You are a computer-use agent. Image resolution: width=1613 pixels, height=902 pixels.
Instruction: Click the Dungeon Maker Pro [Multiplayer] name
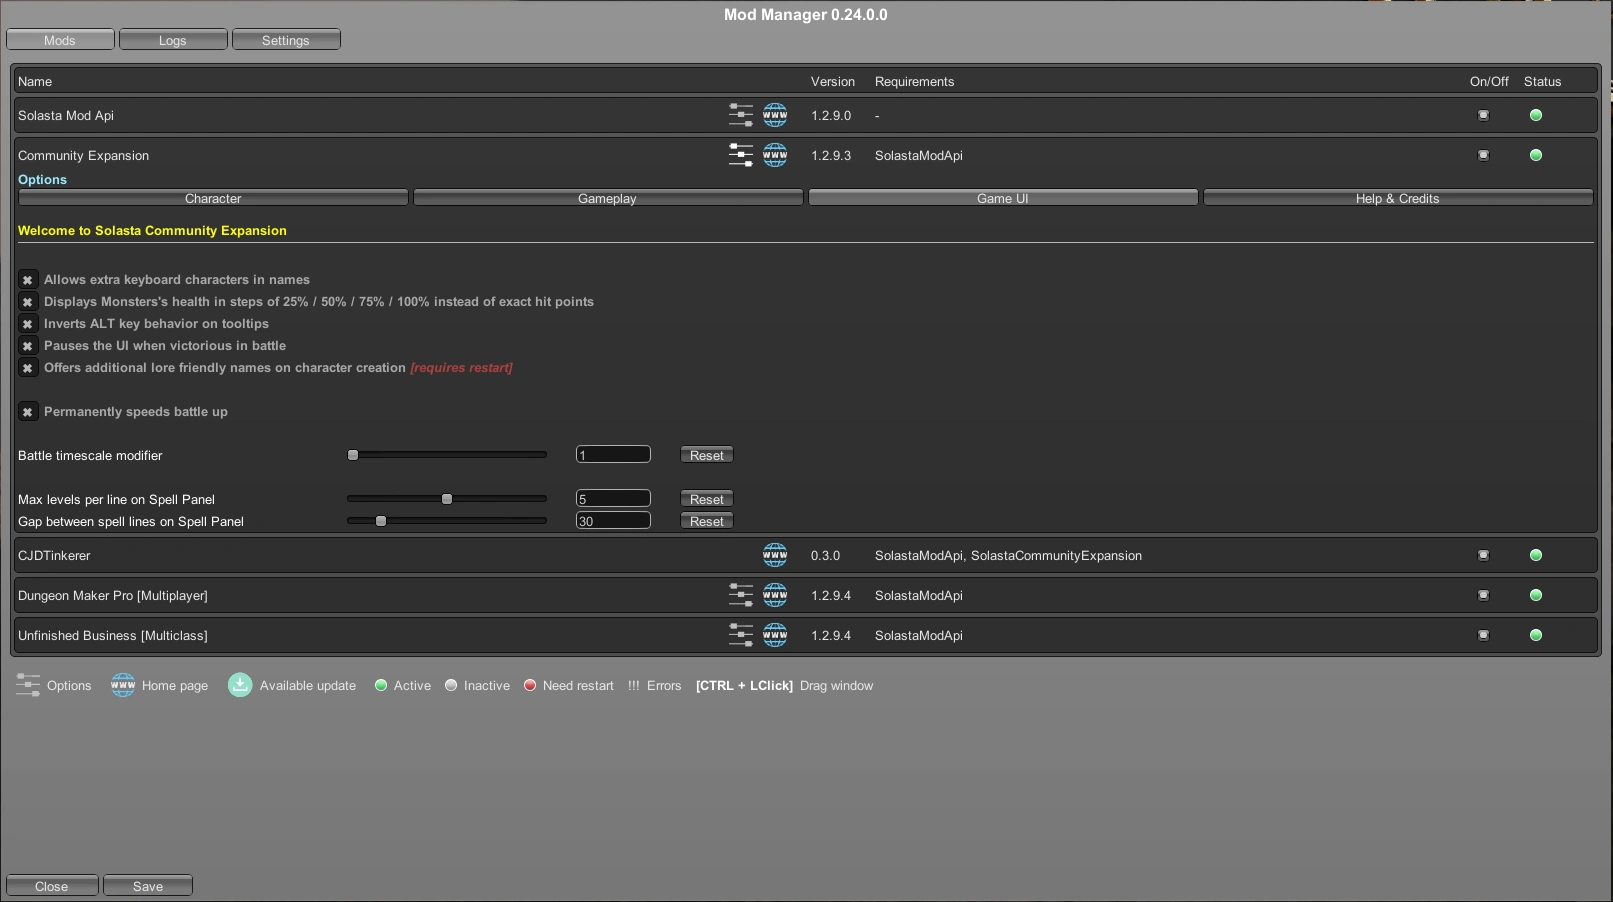(113, 595)
